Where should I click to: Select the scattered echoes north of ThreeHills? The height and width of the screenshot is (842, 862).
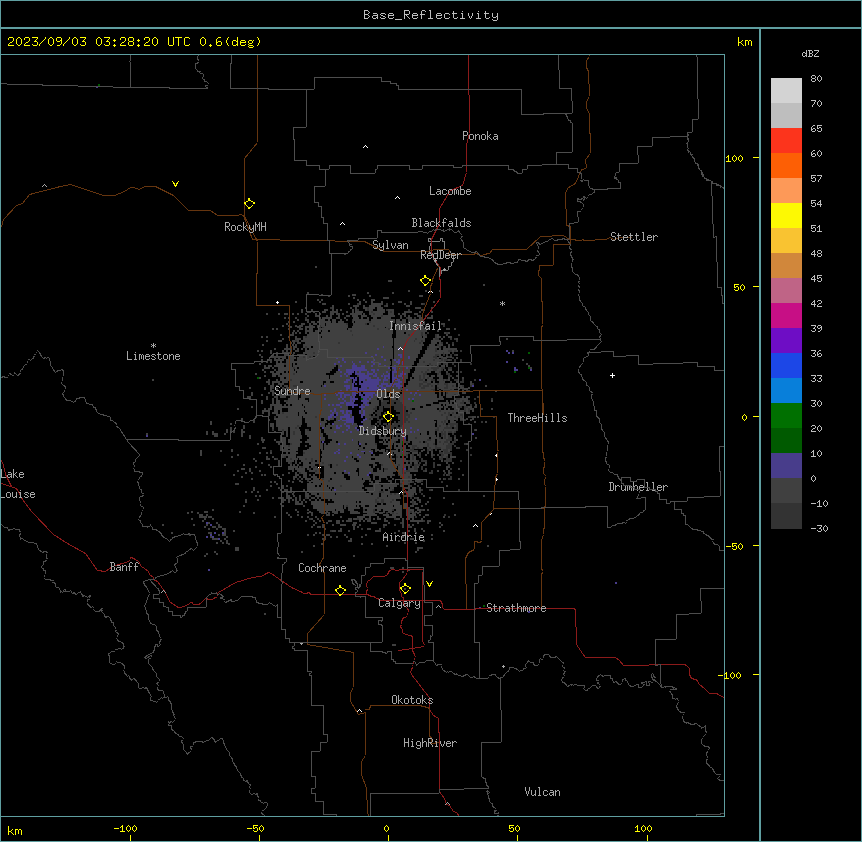click(x=518, y=360)
